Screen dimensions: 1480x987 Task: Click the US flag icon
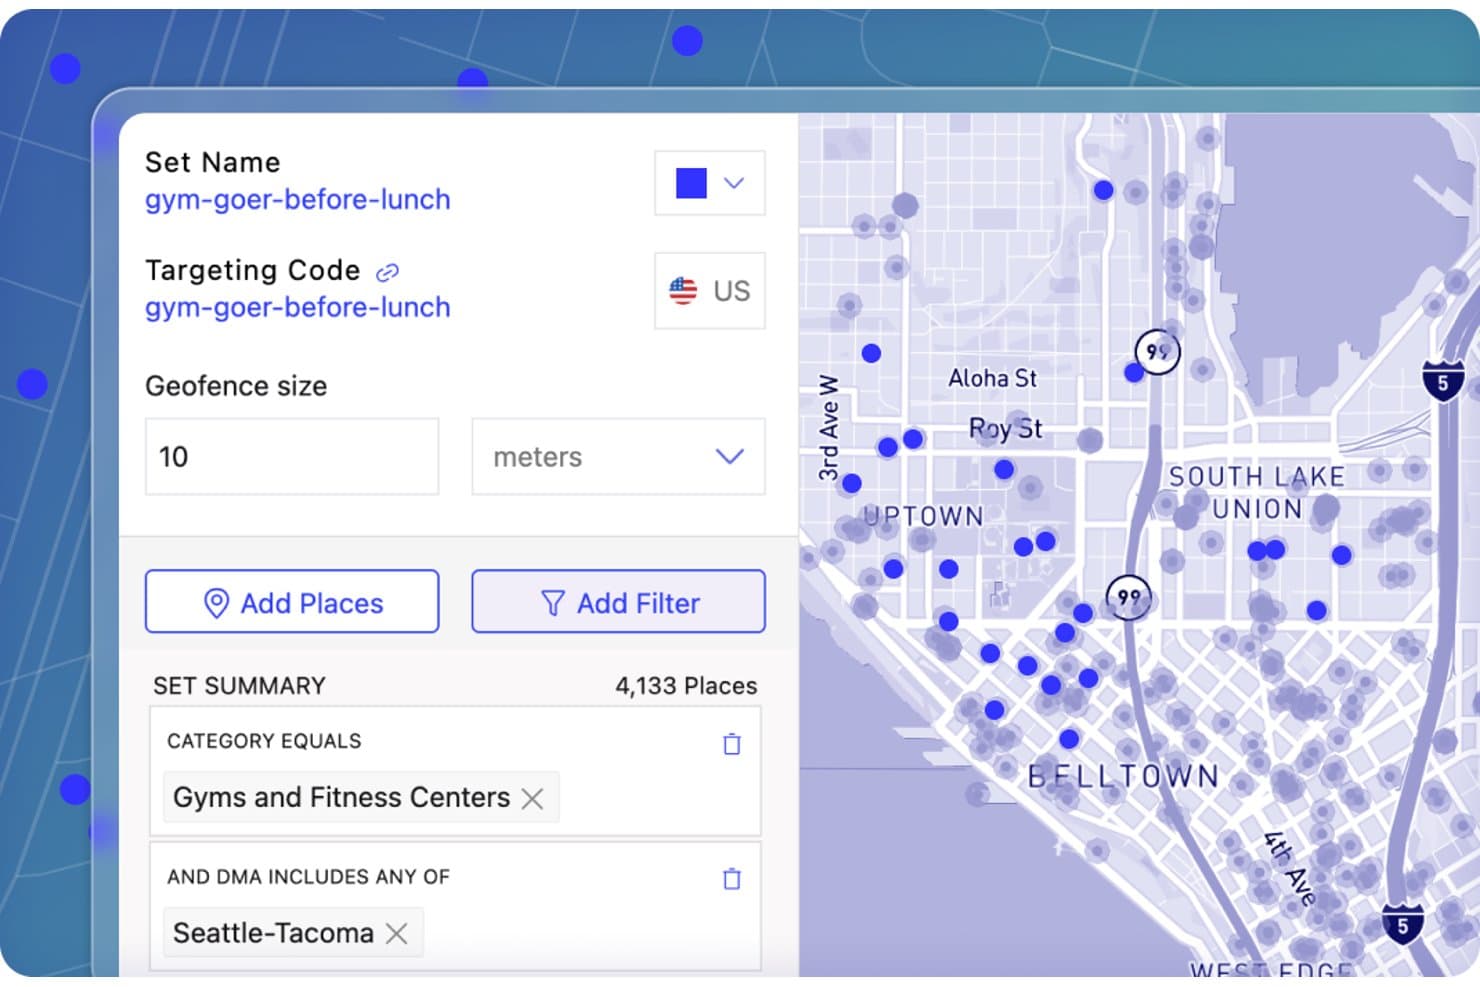pyautogui.click(x=683, y=291)
